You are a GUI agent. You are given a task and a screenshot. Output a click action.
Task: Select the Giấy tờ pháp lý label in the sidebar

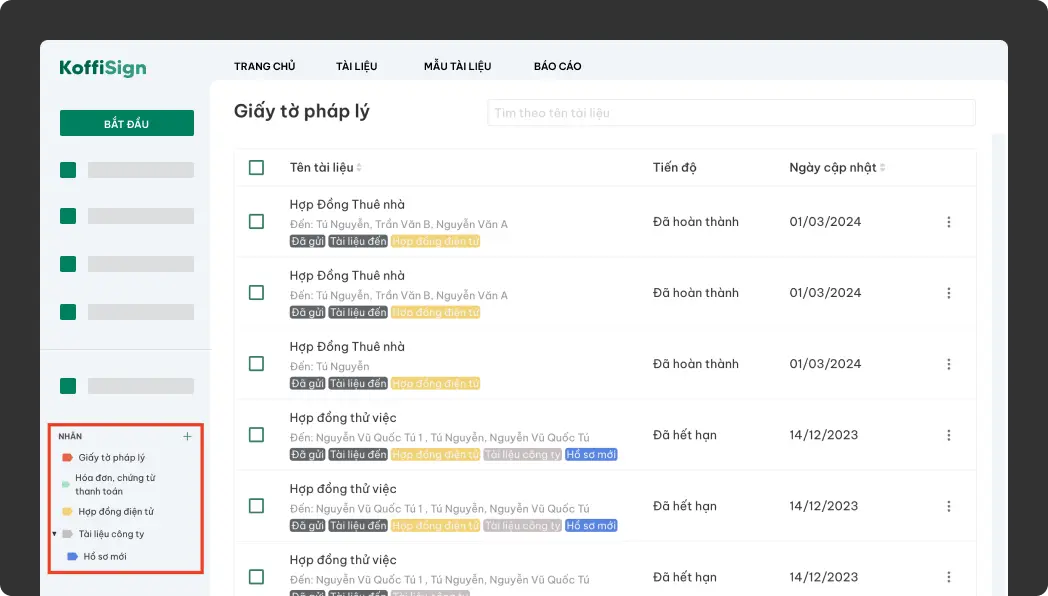click(104, 458)
